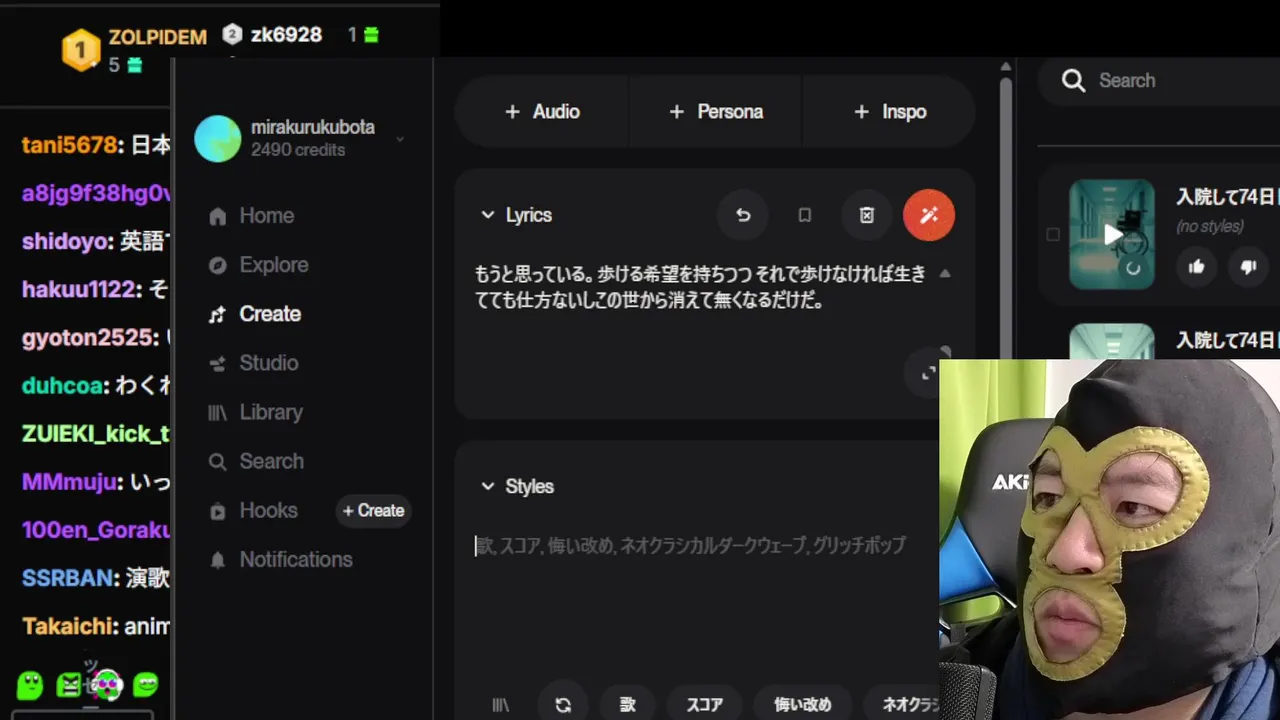Add the 歌 style chip
This screenshot has height=720, width=1280.
pos(628,704)
